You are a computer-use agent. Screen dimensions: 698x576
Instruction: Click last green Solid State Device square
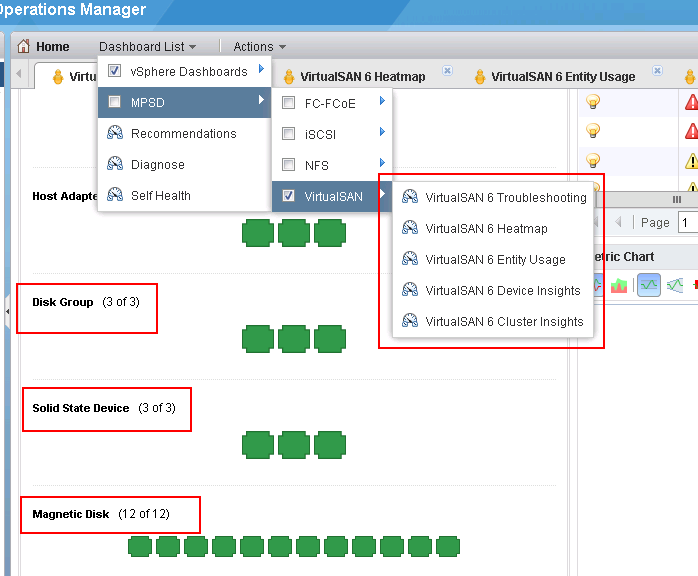(x=330, y=445)
